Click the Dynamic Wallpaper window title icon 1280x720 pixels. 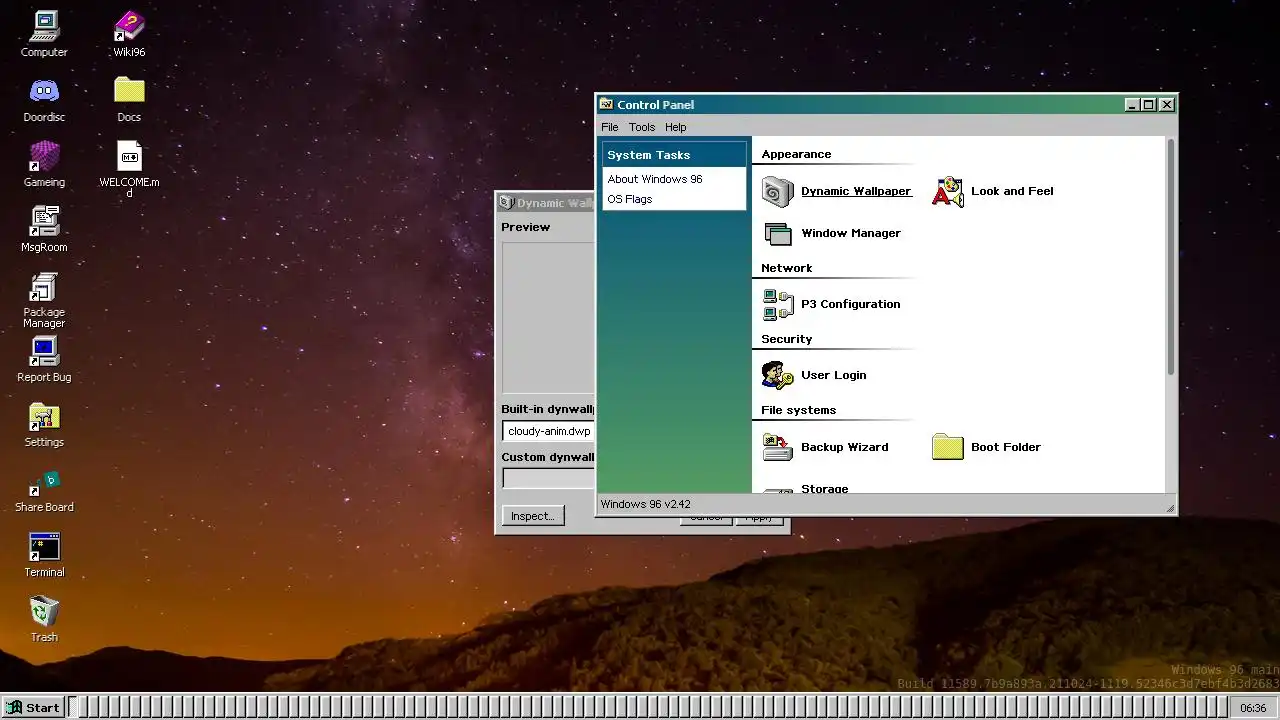click(506, 203)
